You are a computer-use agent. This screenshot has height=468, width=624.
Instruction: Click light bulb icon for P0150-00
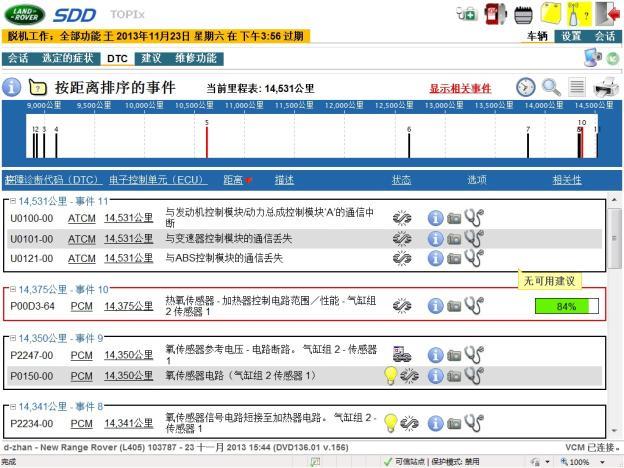(390, 376)
